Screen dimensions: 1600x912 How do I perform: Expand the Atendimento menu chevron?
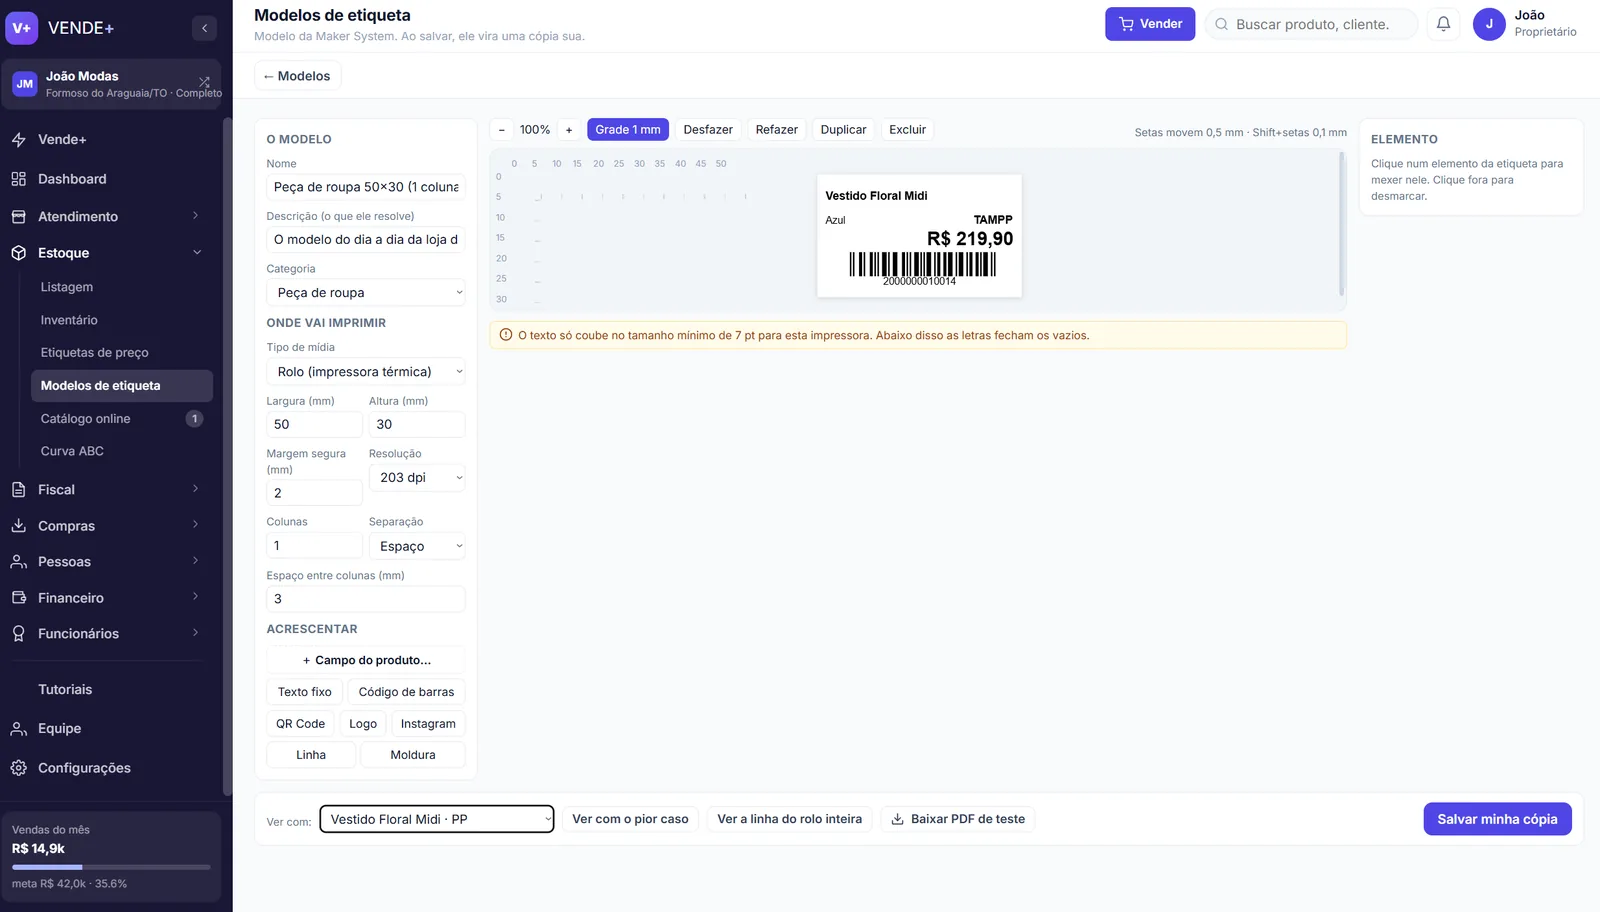pos(195,216)
